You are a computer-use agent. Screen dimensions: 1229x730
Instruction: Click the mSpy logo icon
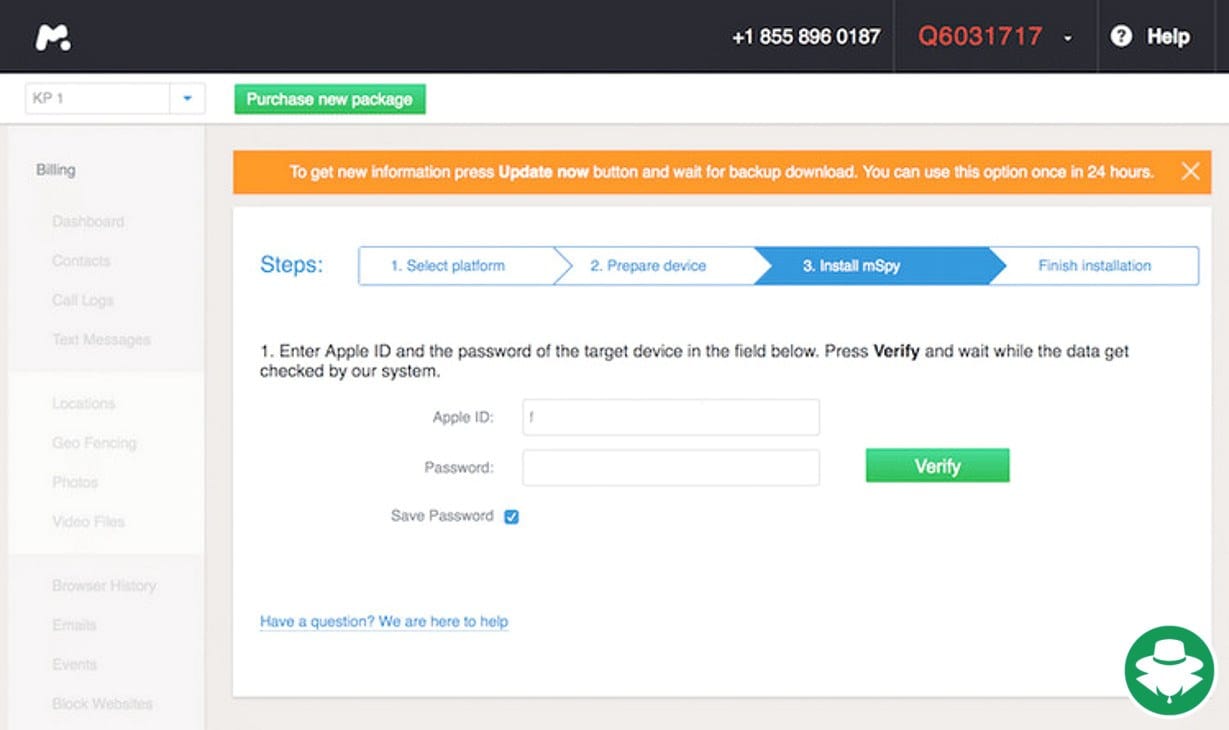(x=53, y=37)
